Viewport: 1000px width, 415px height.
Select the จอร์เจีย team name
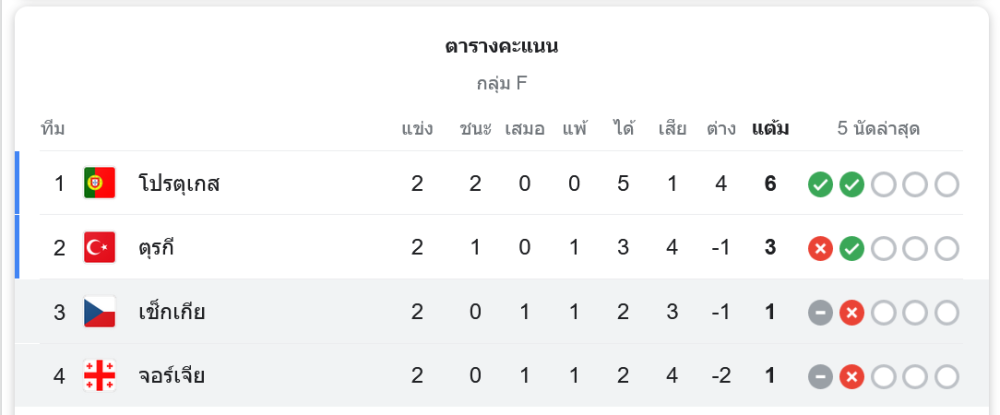pos(171,376)
